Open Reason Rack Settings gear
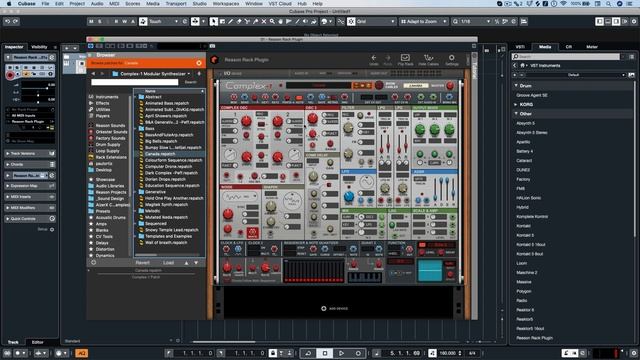Viewport: 640px width, 360px height. (451, 60)
